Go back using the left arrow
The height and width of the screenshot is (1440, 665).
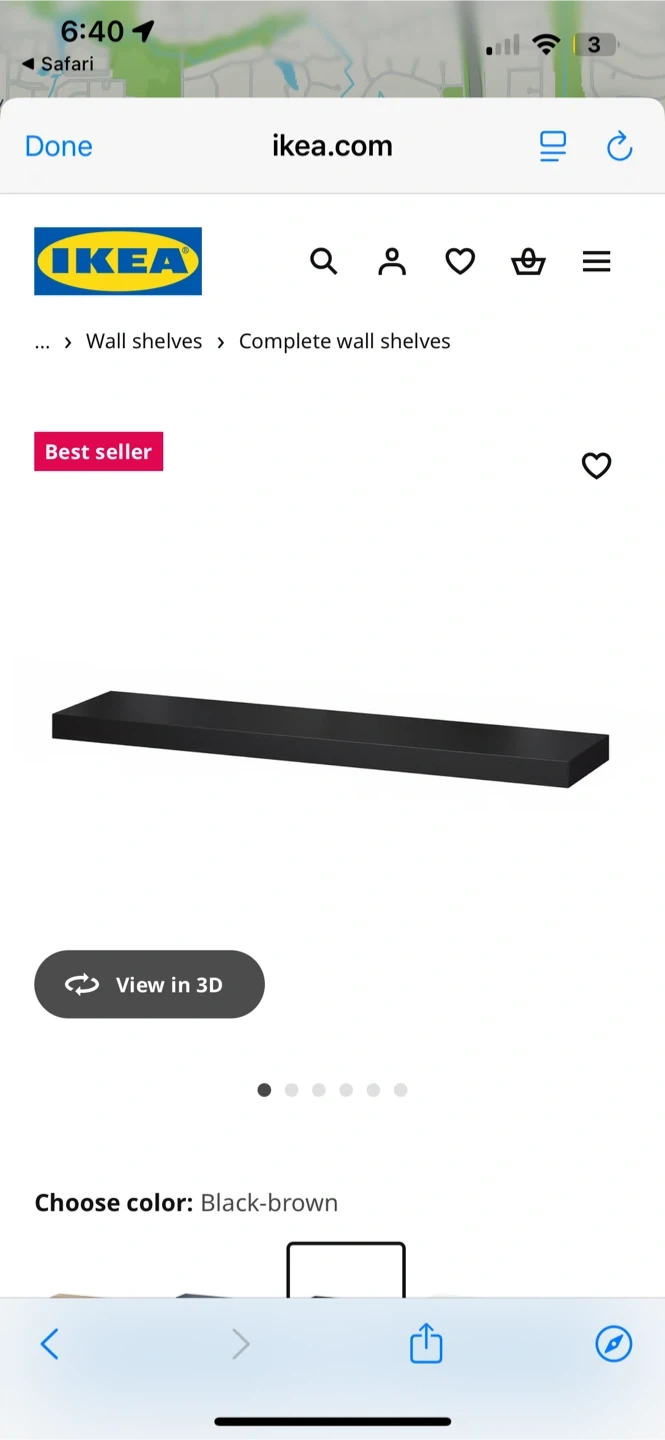[x=49, y=1344]
